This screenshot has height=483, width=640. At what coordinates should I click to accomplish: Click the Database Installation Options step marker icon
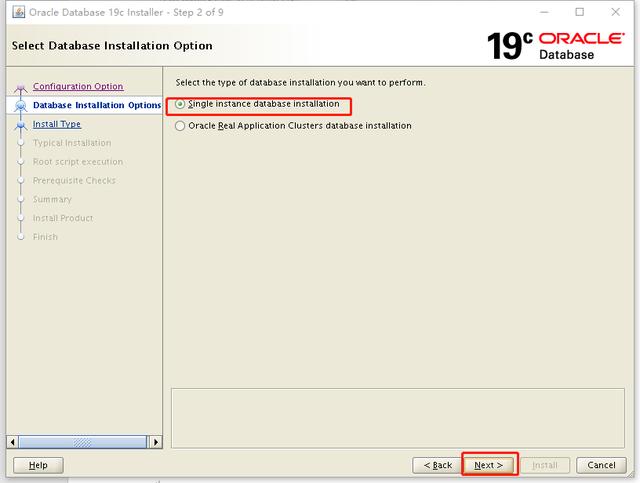[20, 106]
